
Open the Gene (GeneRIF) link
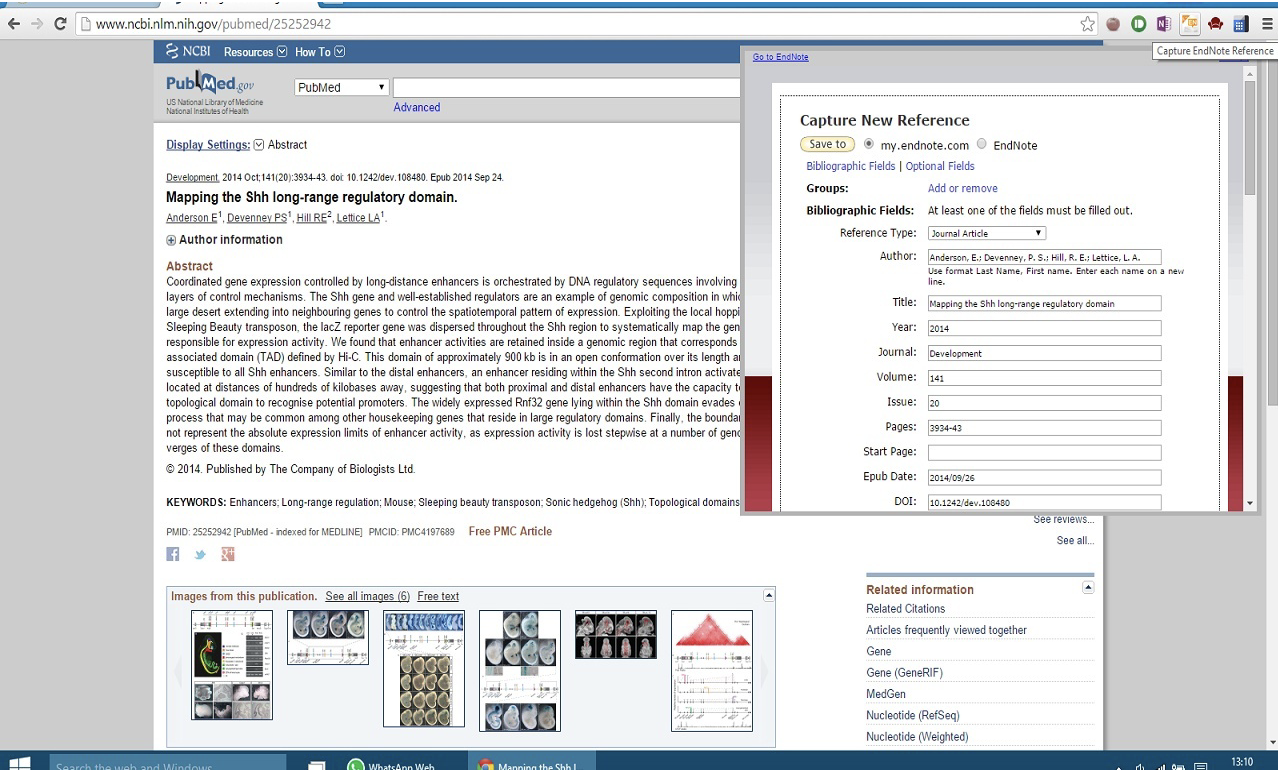[x=904, y=673]
